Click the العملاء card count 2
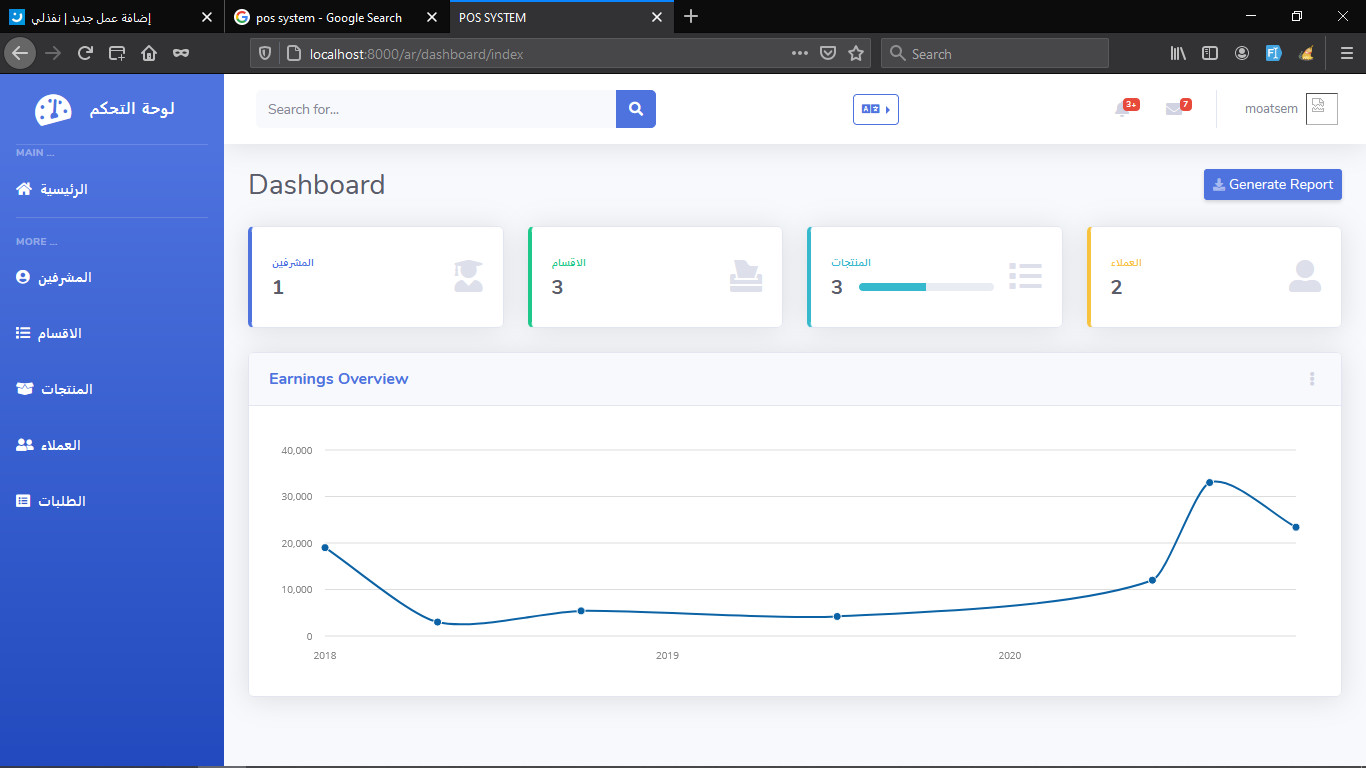The width and height of the screenshot is (1366, 768). click(1116, 288)
